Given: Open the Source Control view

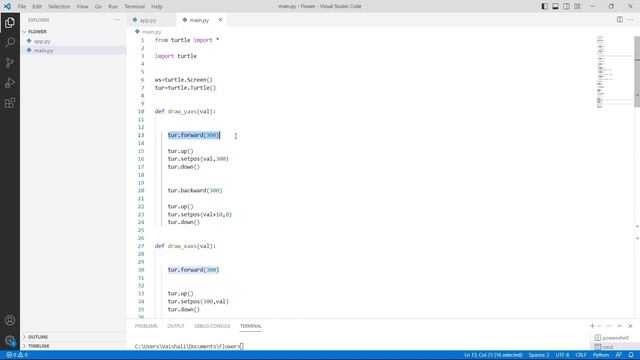Looking at the screenshot, I should pyautogui.click(x=10, y=62).
